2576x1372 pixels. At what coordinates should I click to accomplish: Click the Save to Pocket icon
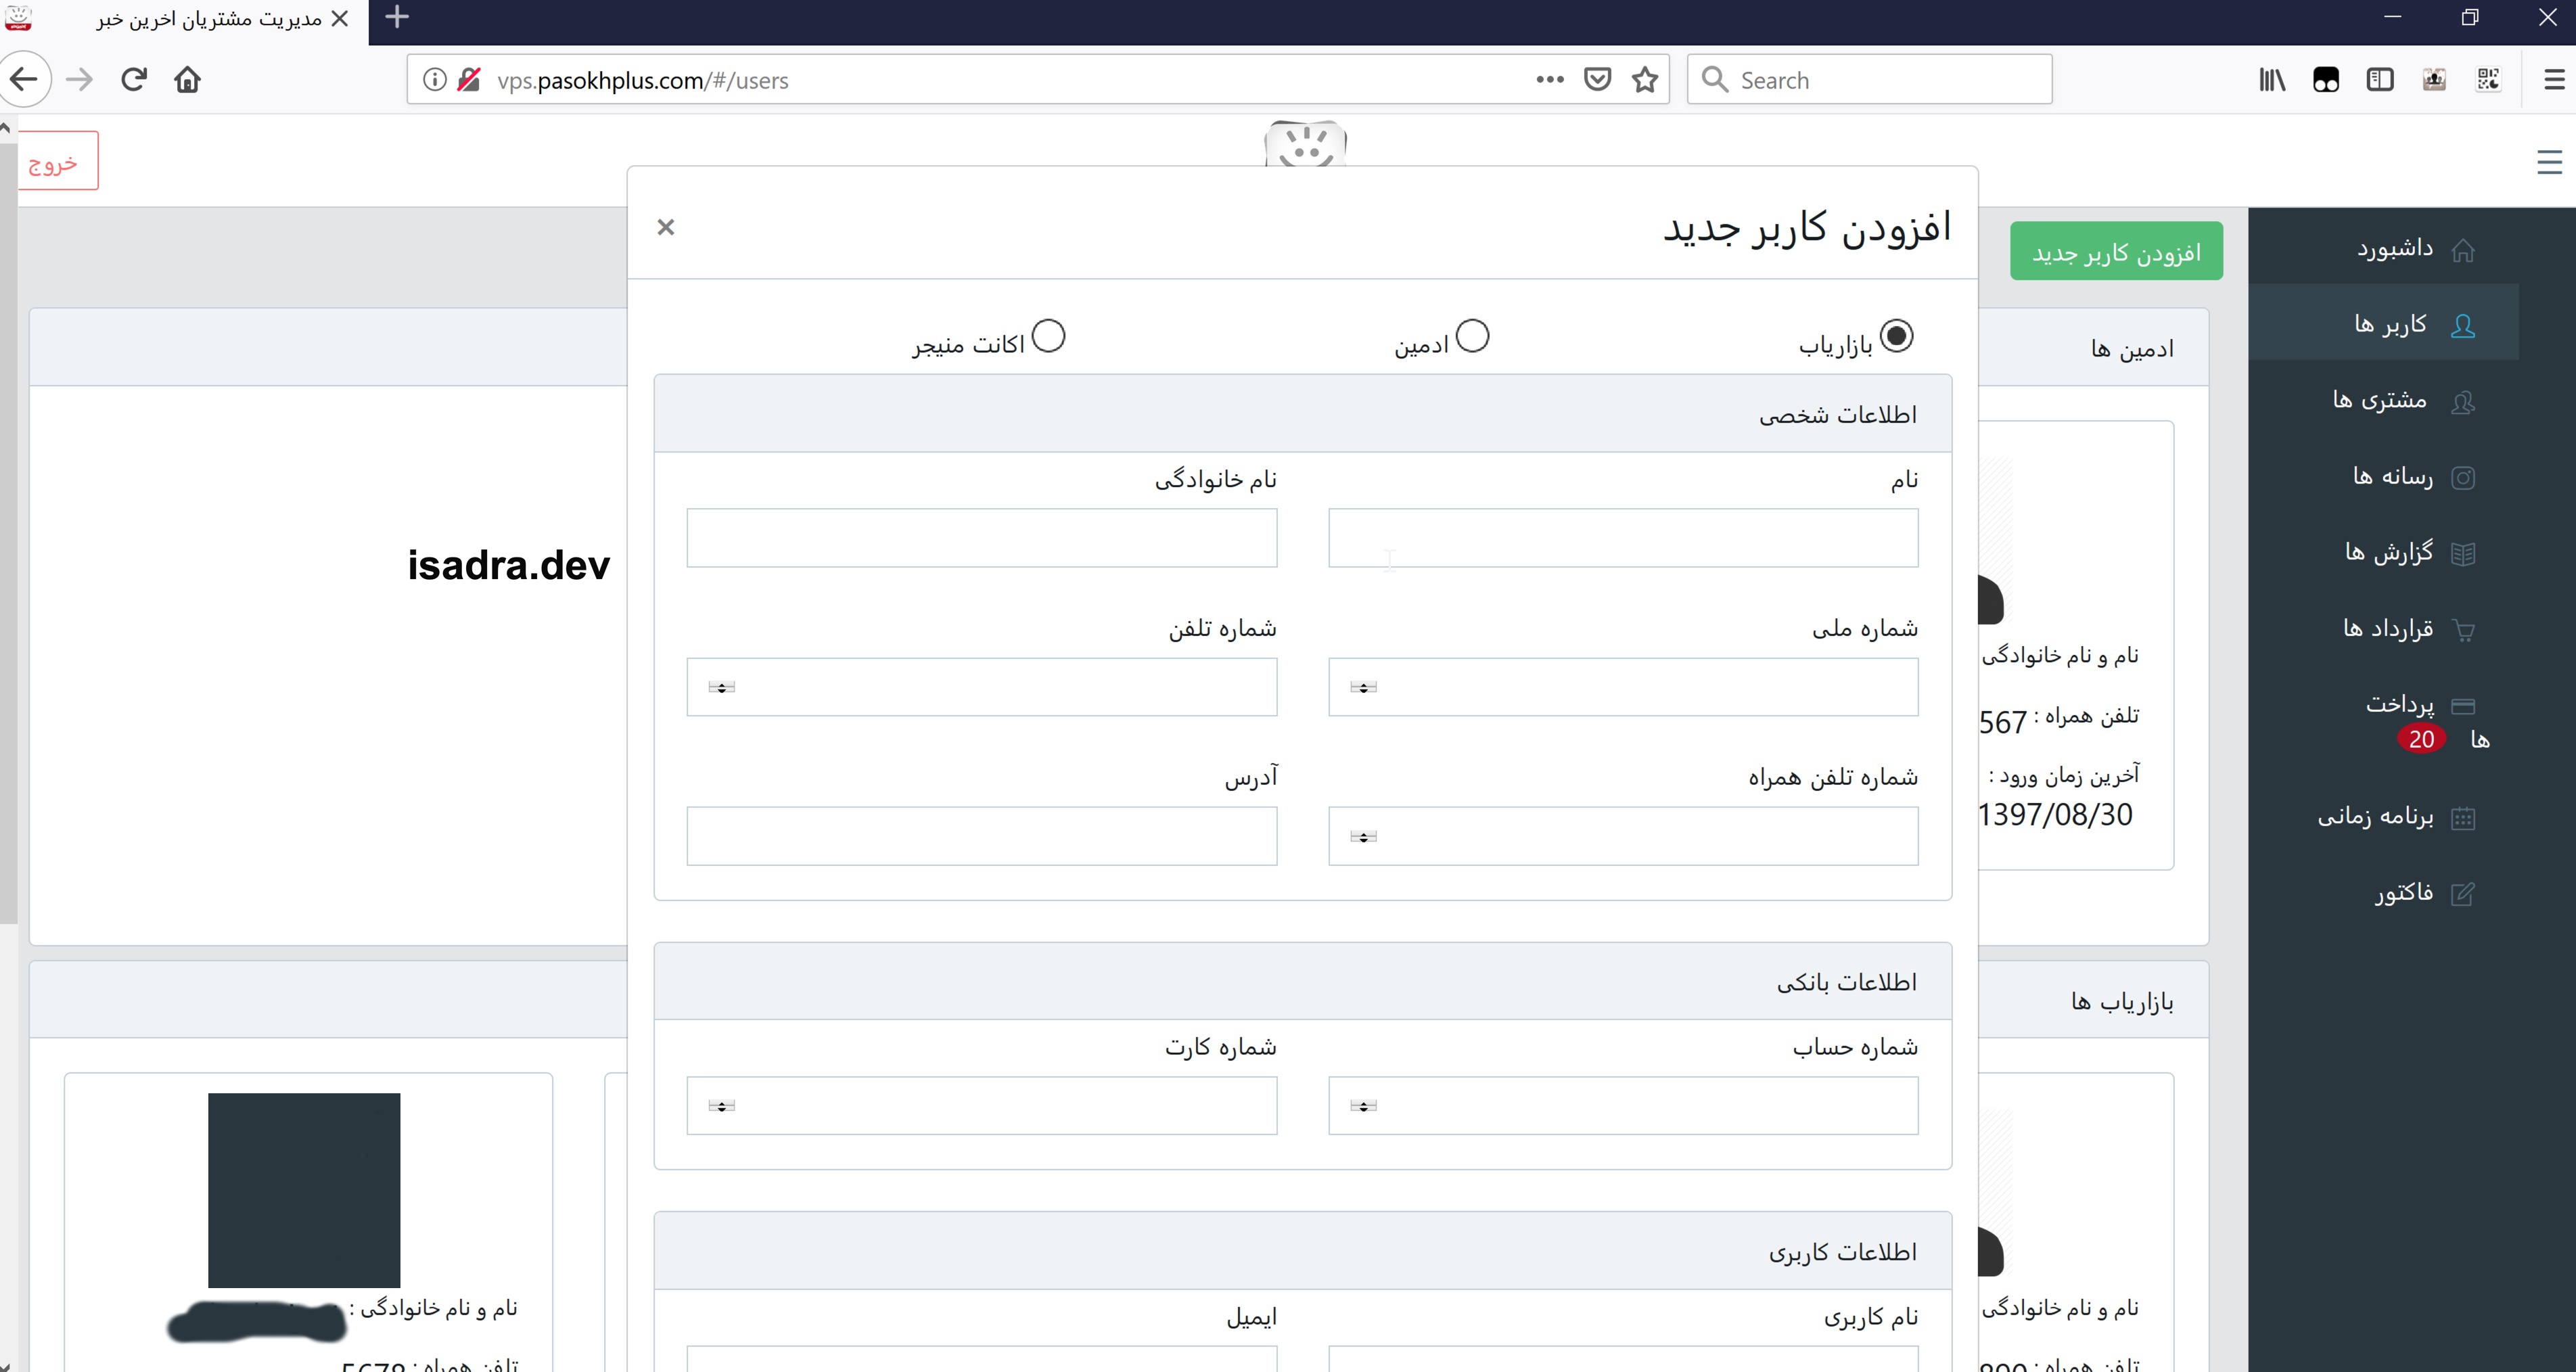click(x=1598, y=80)
